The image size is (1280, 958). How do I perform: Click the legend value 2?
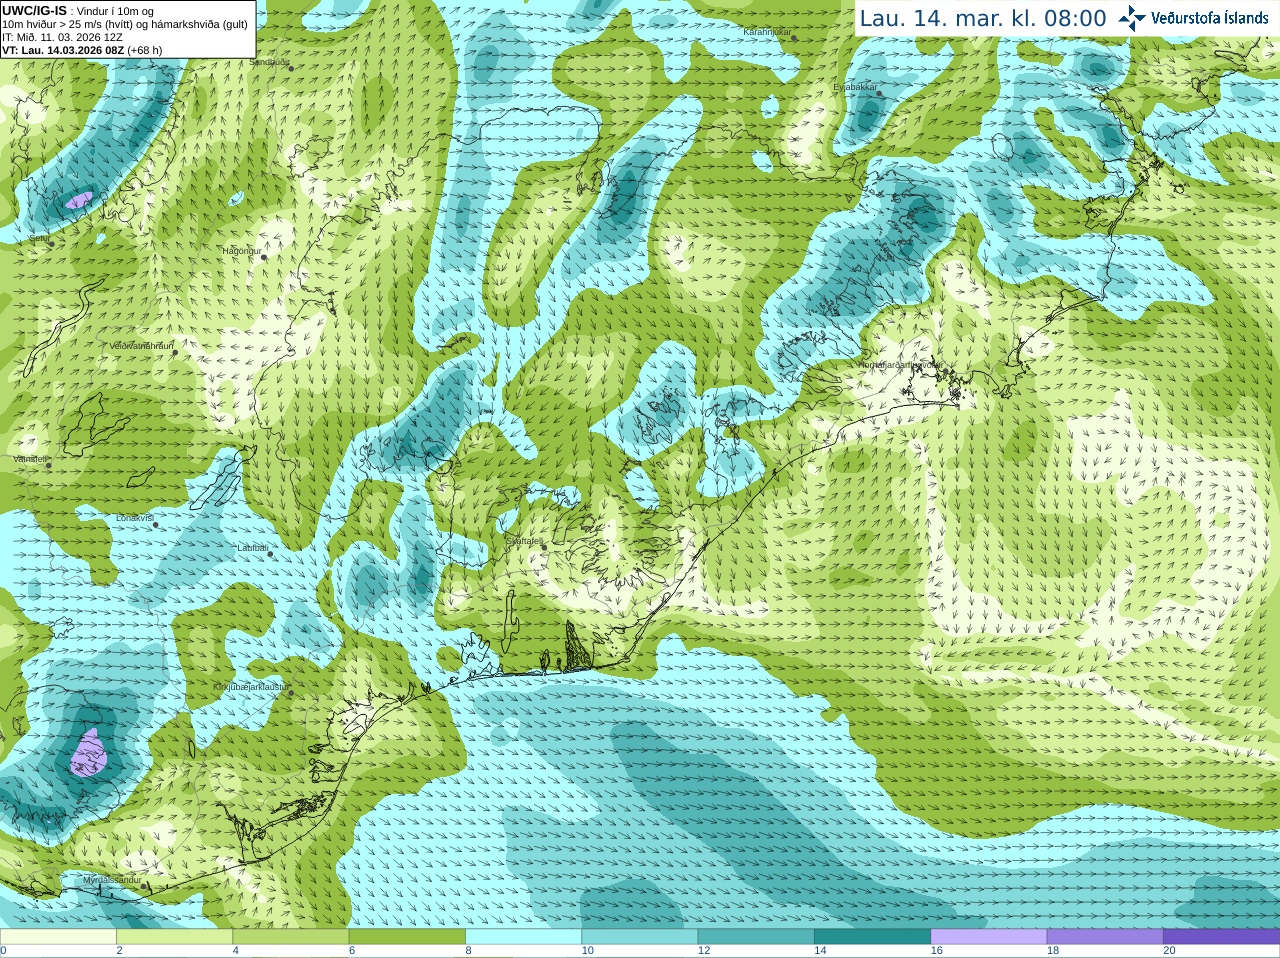pos(119,951)
